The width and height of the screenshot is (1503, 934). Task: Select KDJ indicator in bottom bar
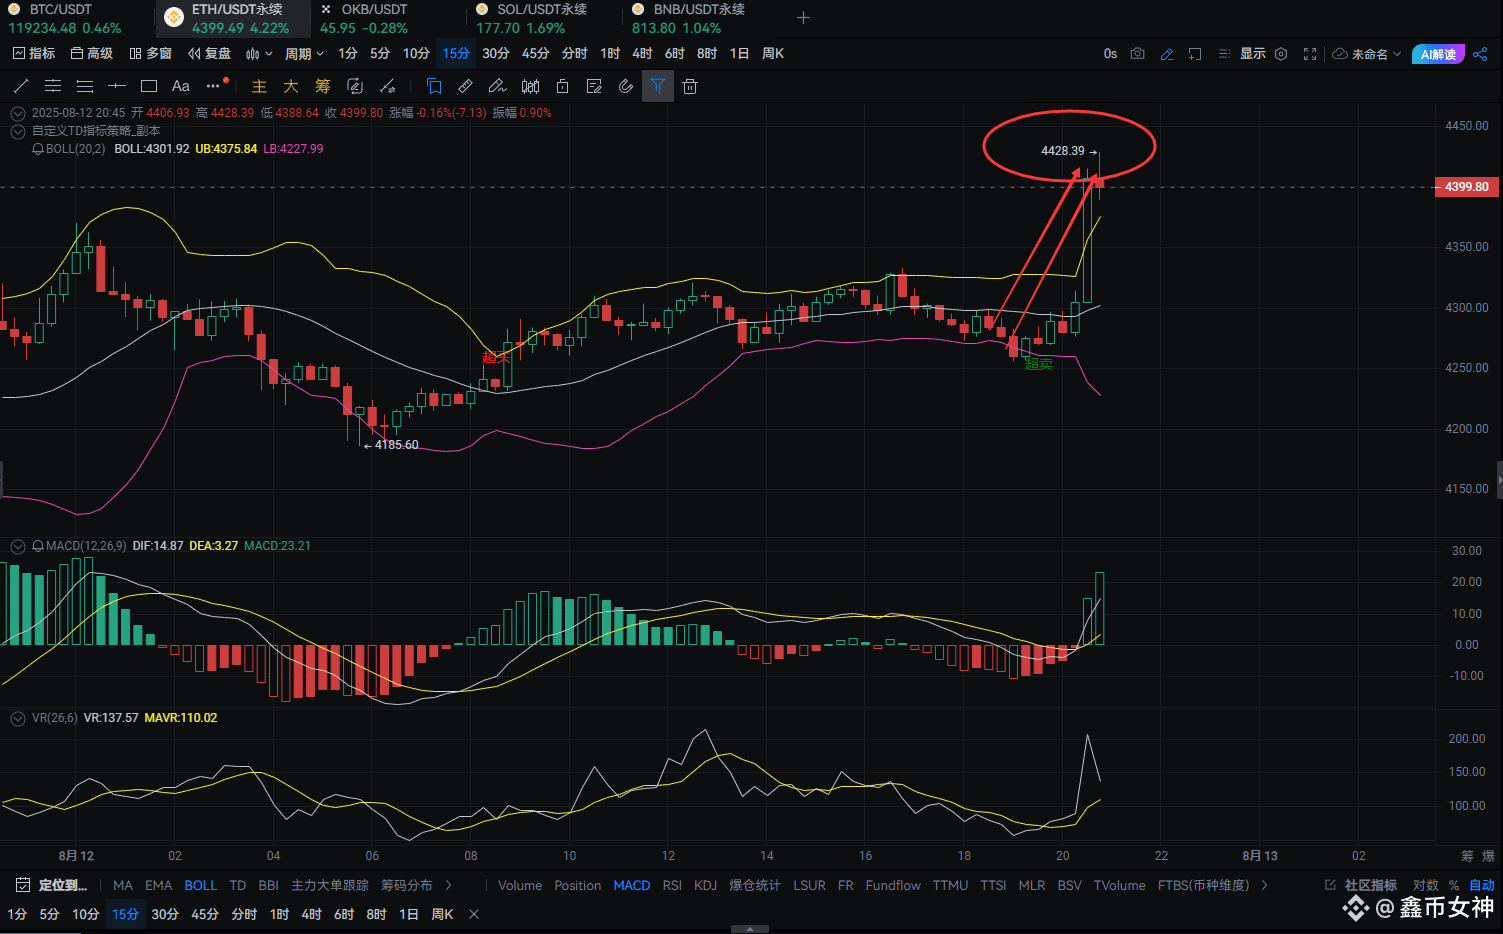tap(705, 885)
